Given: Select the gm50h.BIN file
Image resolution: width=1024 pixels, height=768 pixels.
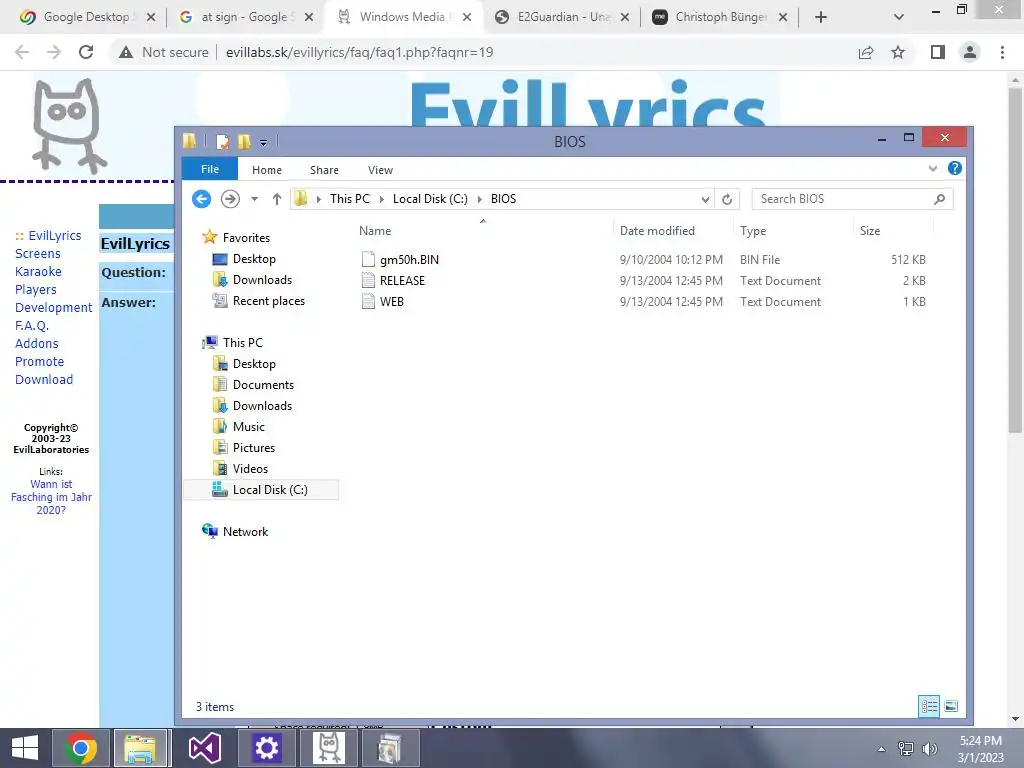Looking at the screenshot, I should pyautogui.click(x=409, y=259).
